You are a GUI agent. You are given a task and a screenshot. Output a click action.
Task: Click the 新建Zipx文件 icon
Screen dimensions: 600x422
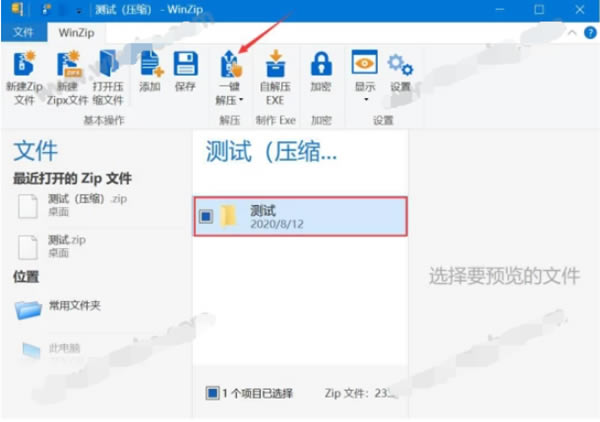click(x=65, y=66)
